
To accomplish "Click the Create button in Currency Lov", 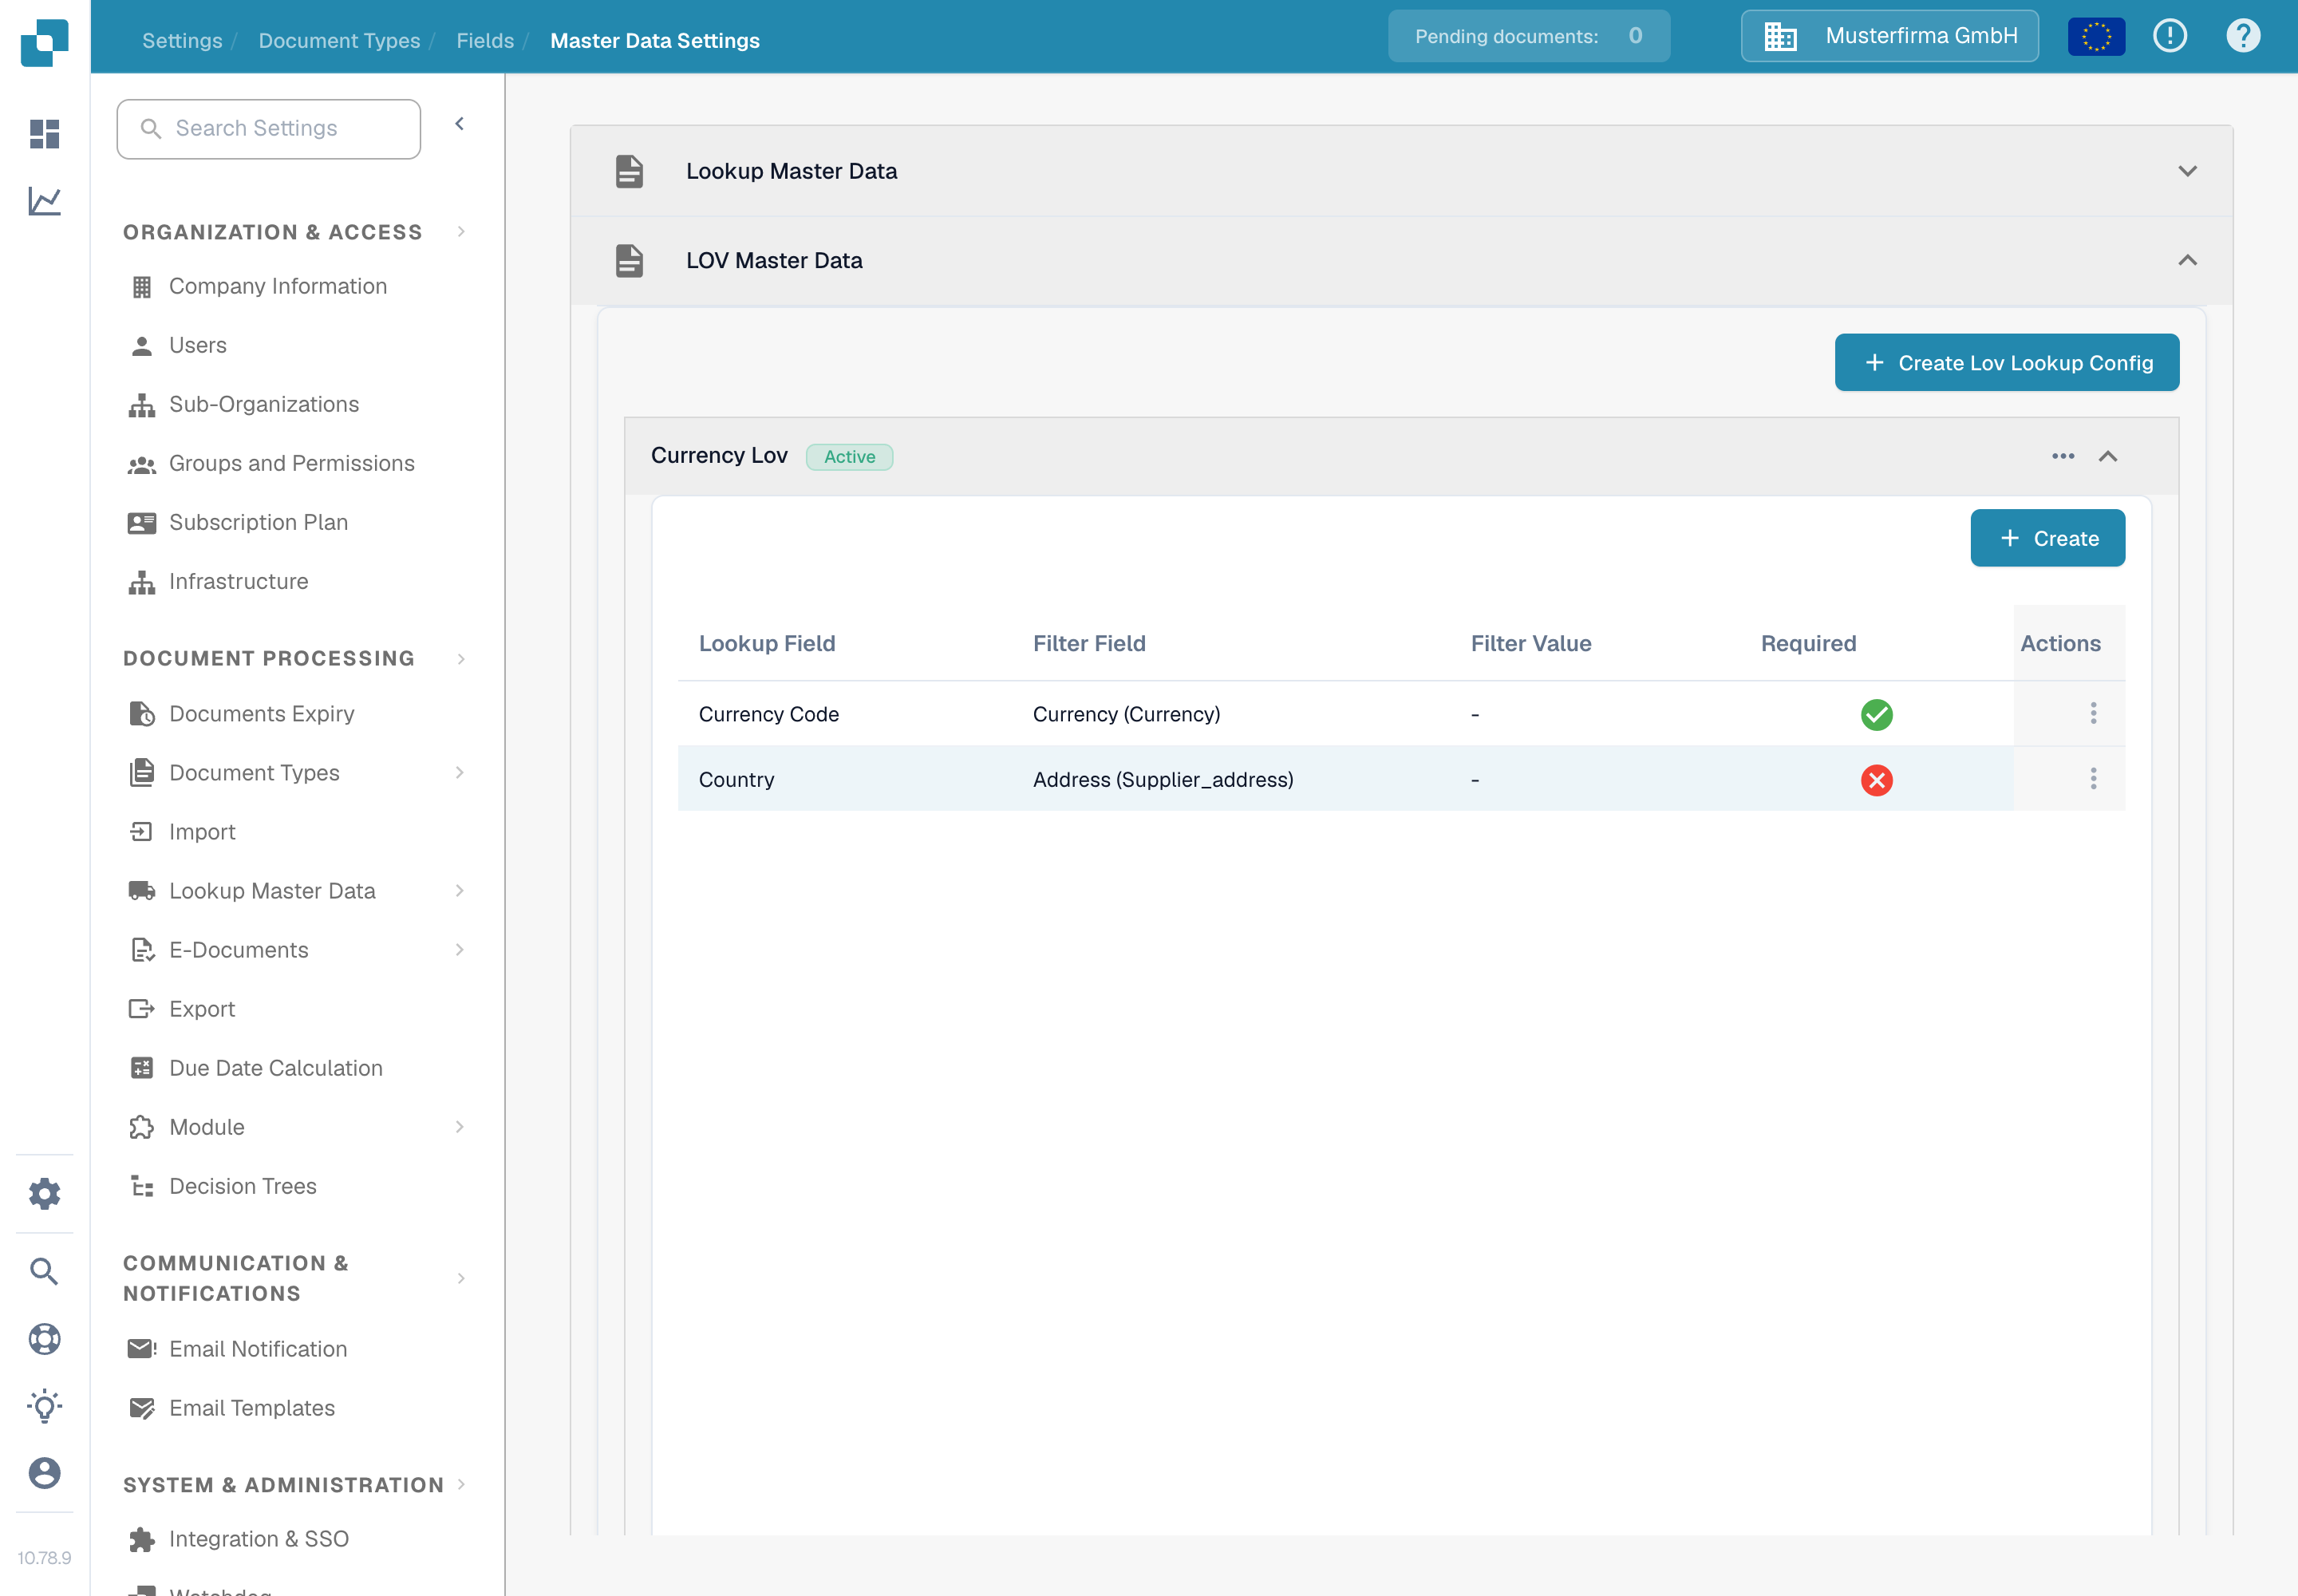I will click(x=2047, y=538).
